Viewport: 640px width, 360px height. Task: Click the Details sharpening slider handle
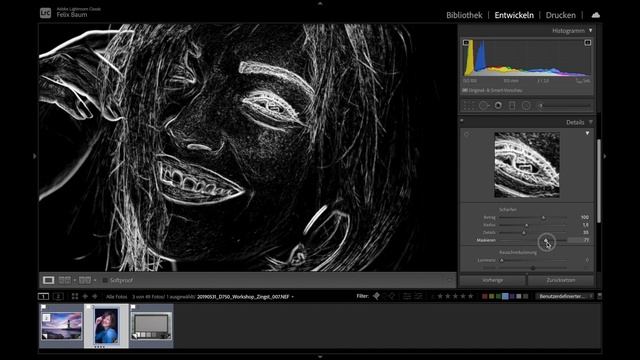point(524,233)
